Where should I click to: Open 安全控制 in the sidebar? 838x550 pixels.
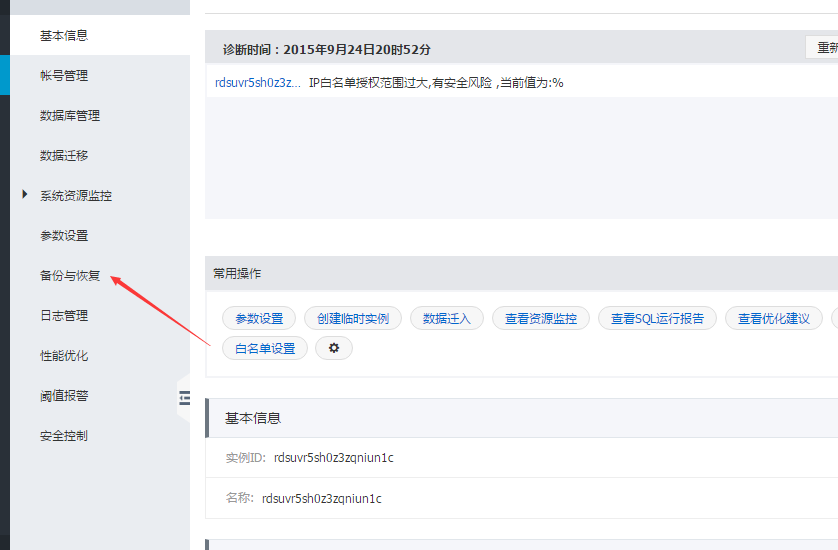[x=64, y=436]
